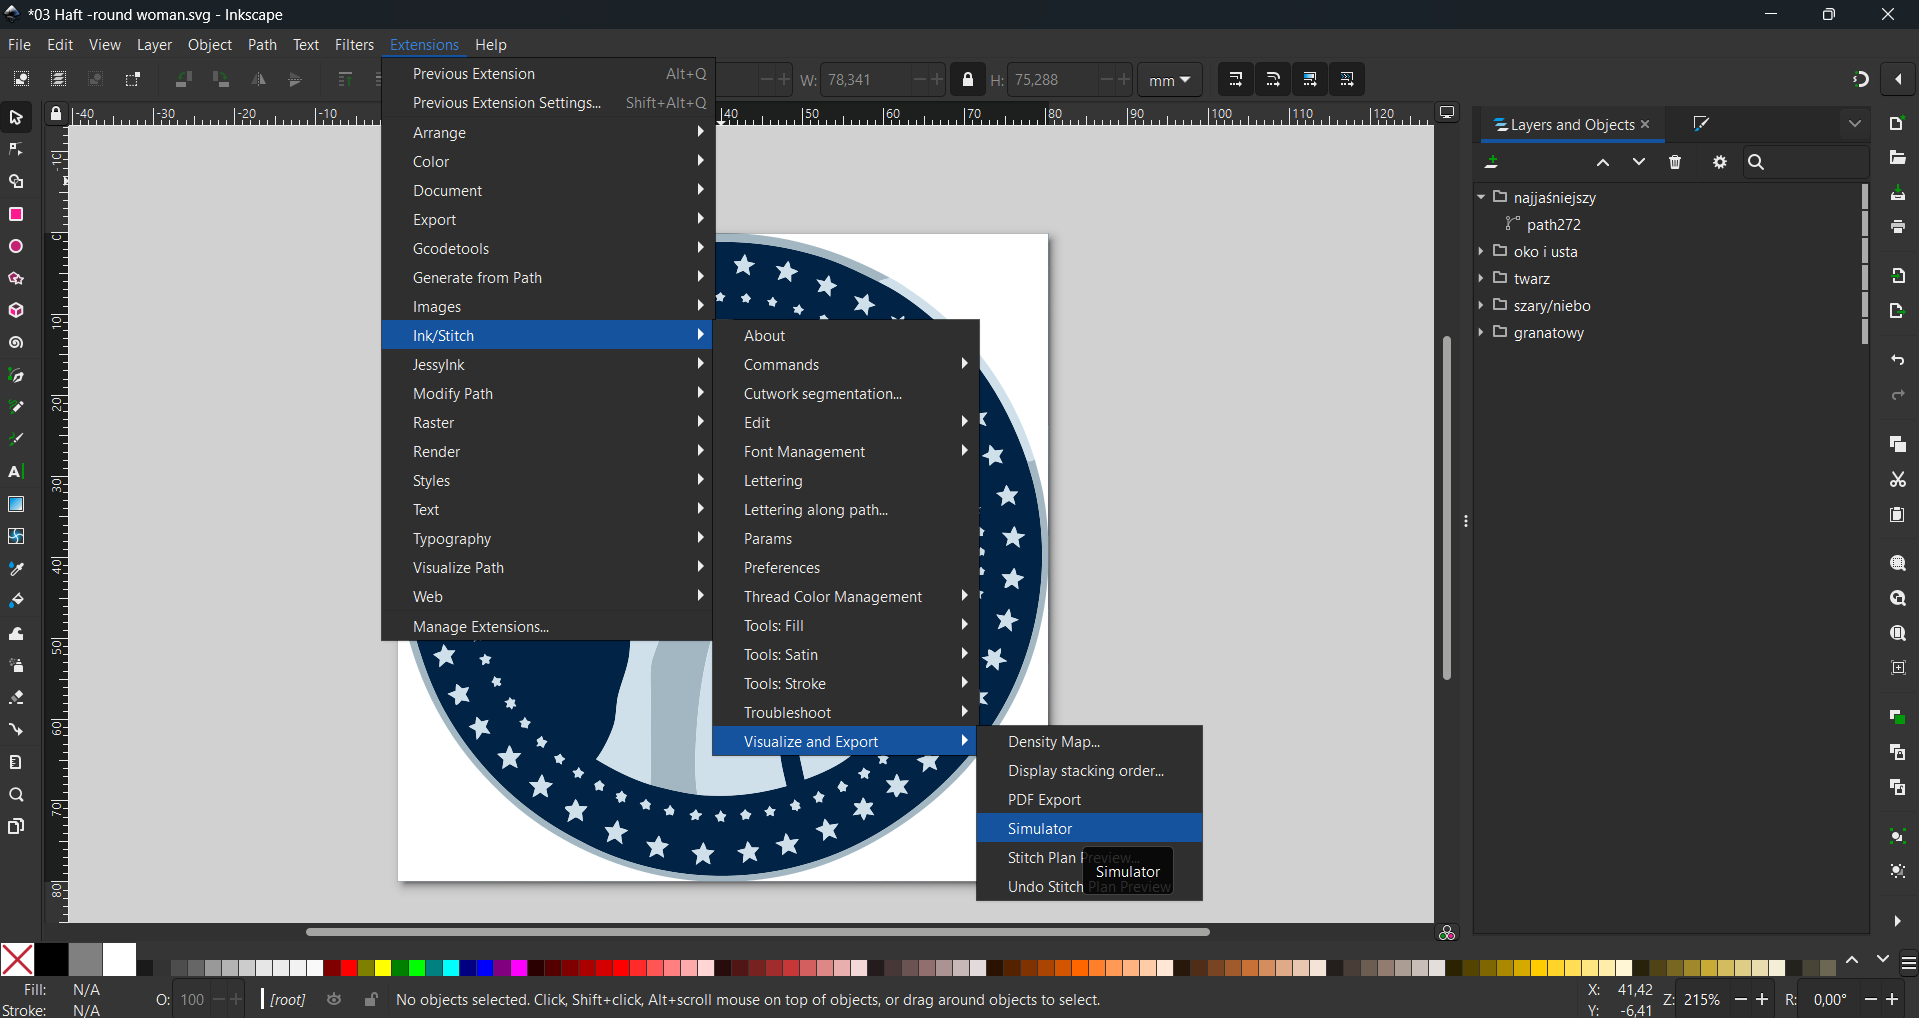
Task: Toggle move patterns with objects
Action: click(x=1347, y=80)
